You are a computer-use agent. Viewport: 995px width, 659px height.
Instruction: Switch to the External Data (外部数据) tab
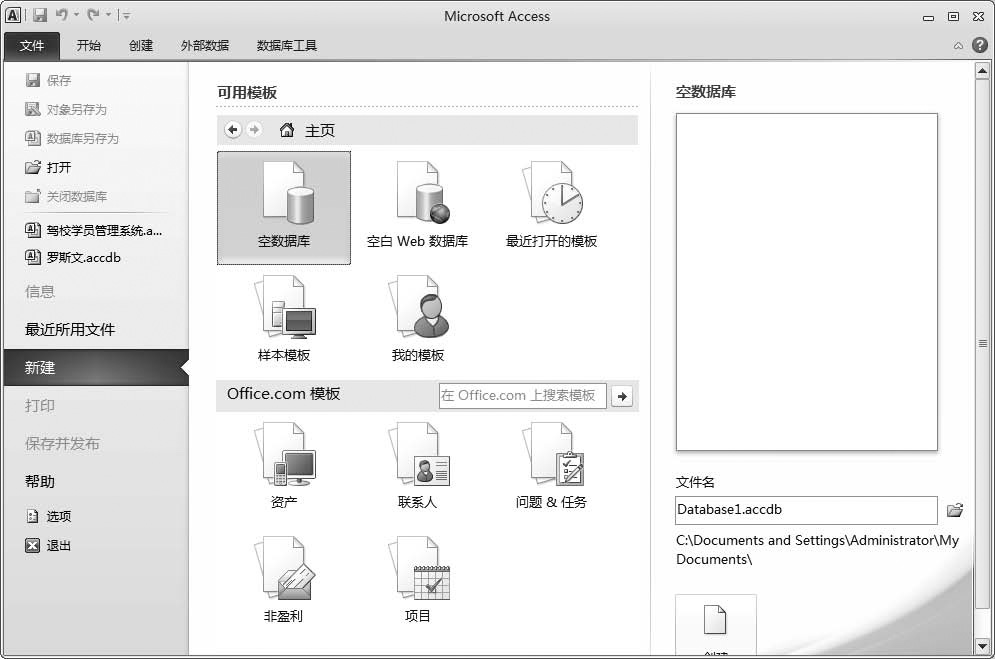click(205, 46)
